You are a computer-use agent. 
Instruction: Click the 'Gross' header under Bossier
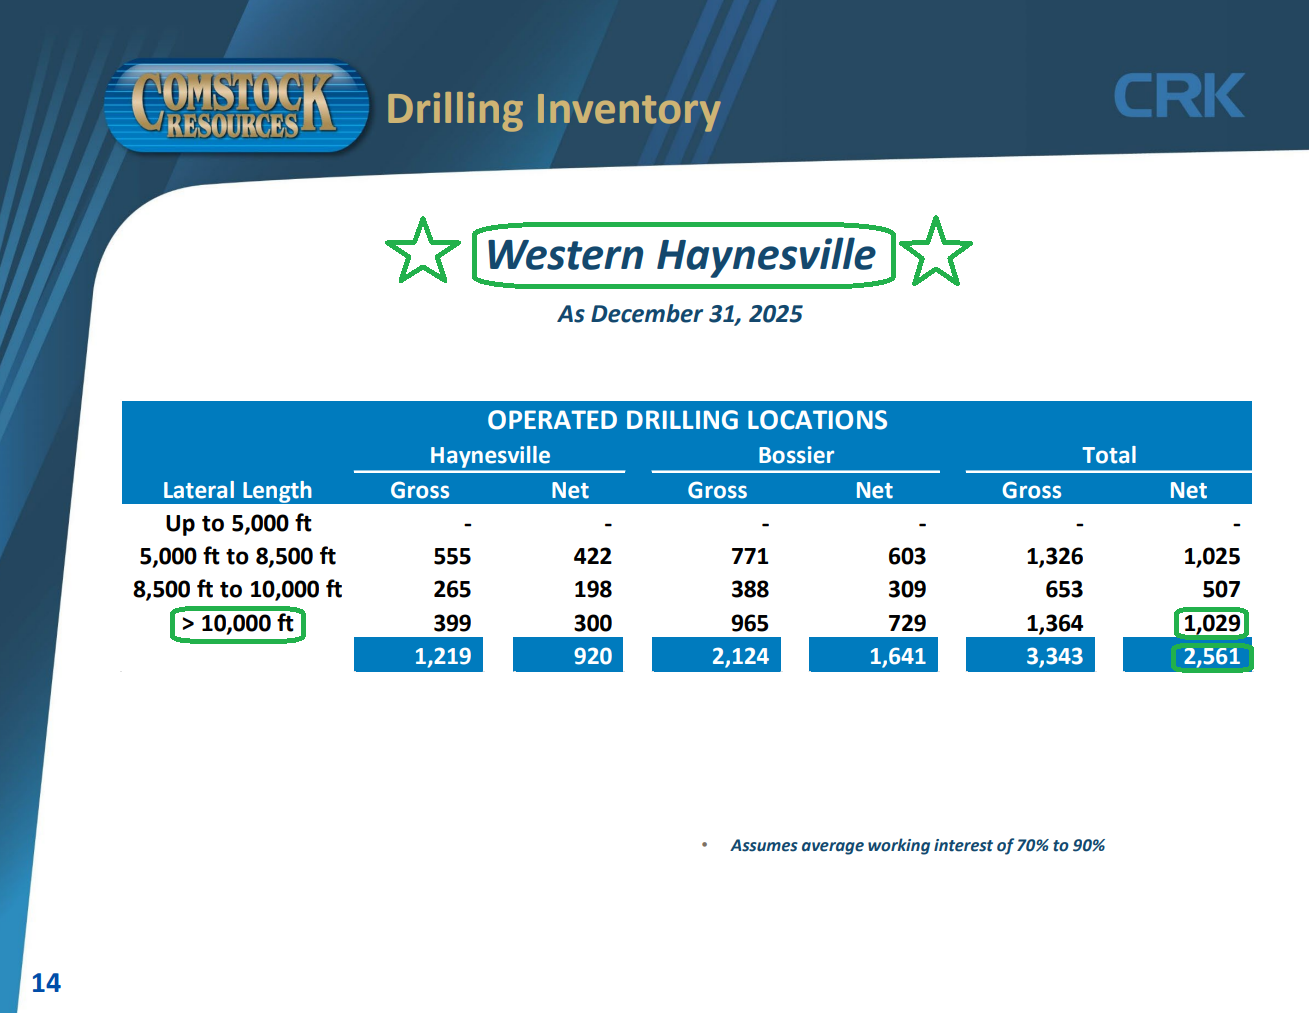[717, 490]
